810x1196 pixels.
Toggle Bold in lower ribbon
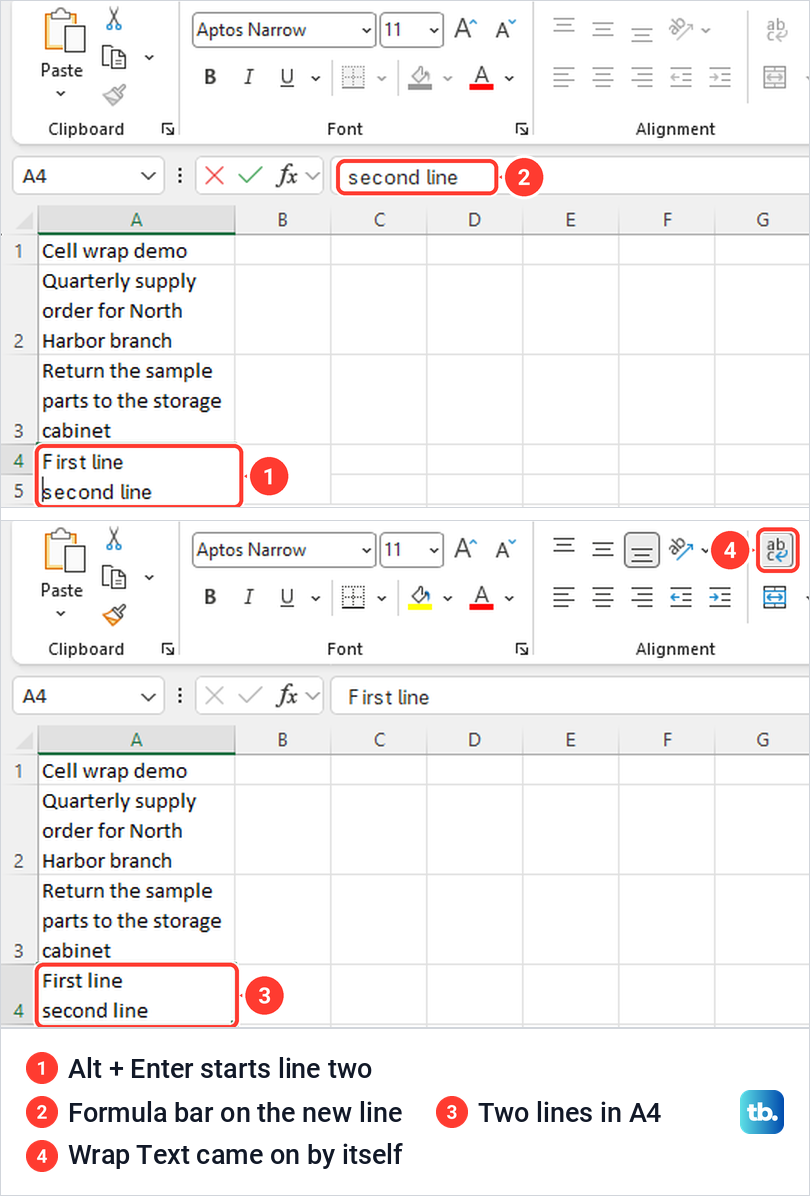(x=211, y=597)
